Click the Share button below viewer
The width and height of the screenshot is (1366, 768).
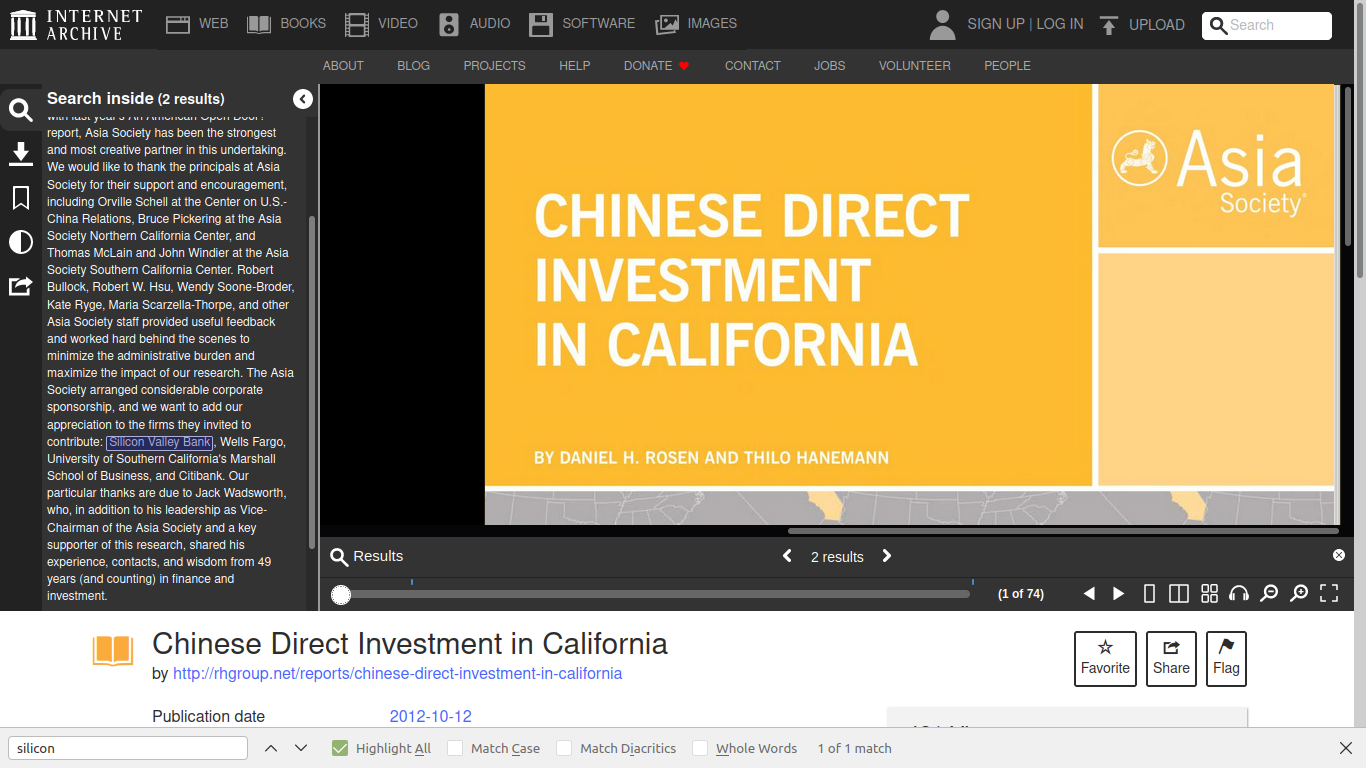1171,659
